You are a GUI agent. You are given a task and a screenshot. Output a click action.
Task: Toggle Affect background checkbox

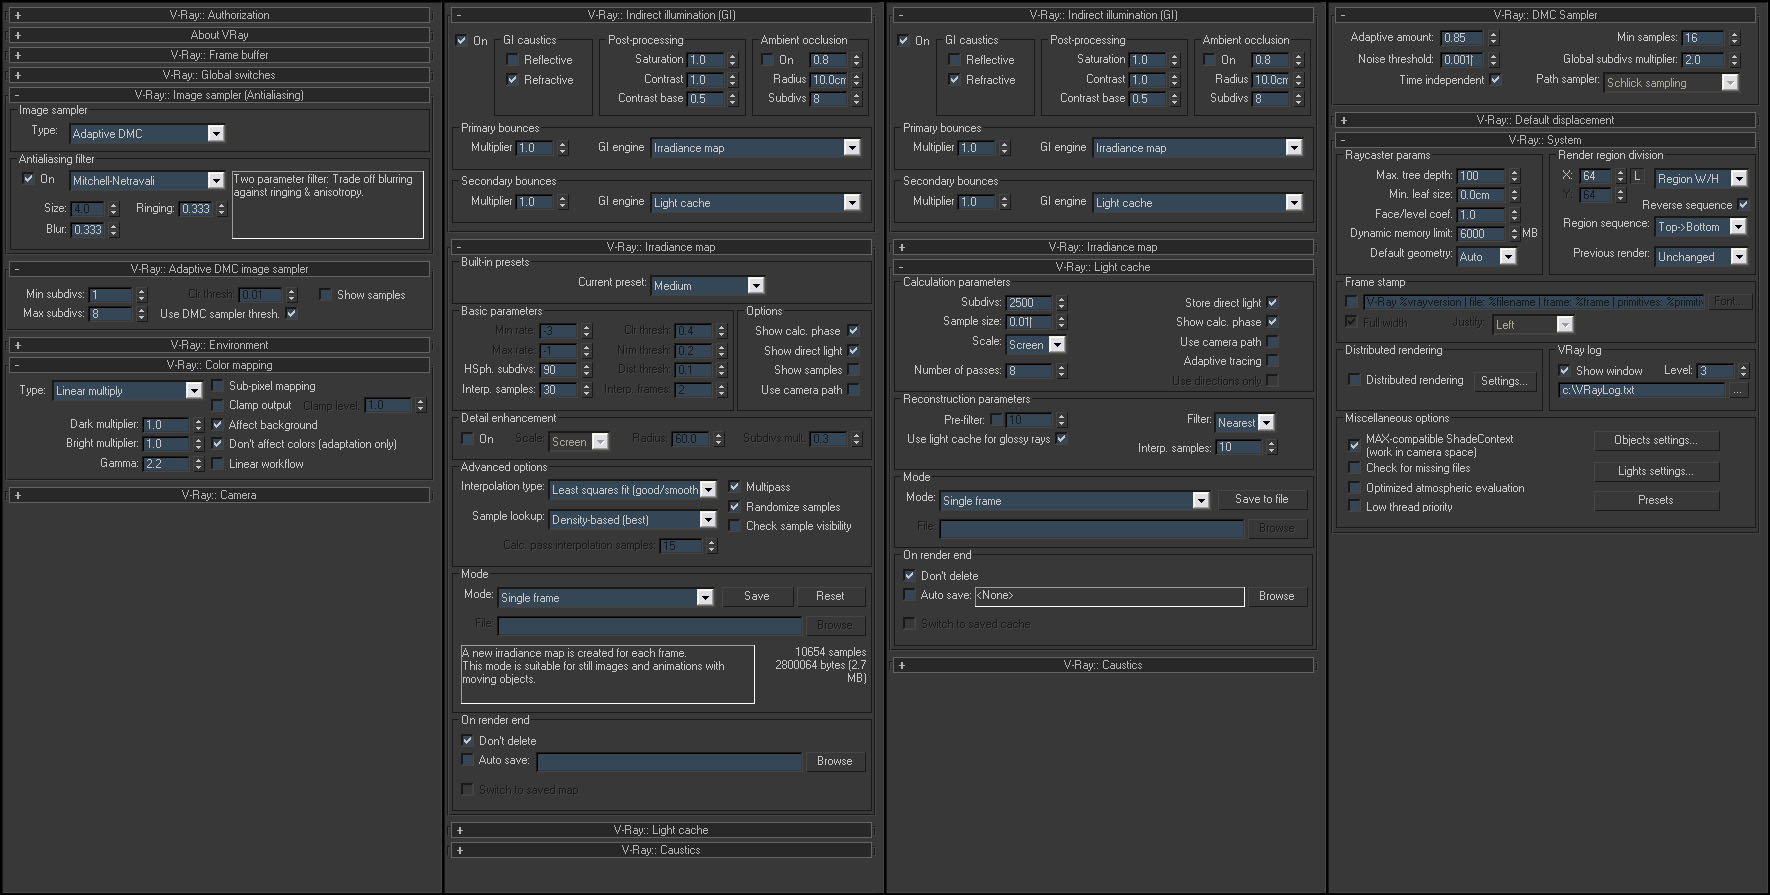tap(218, 425)
